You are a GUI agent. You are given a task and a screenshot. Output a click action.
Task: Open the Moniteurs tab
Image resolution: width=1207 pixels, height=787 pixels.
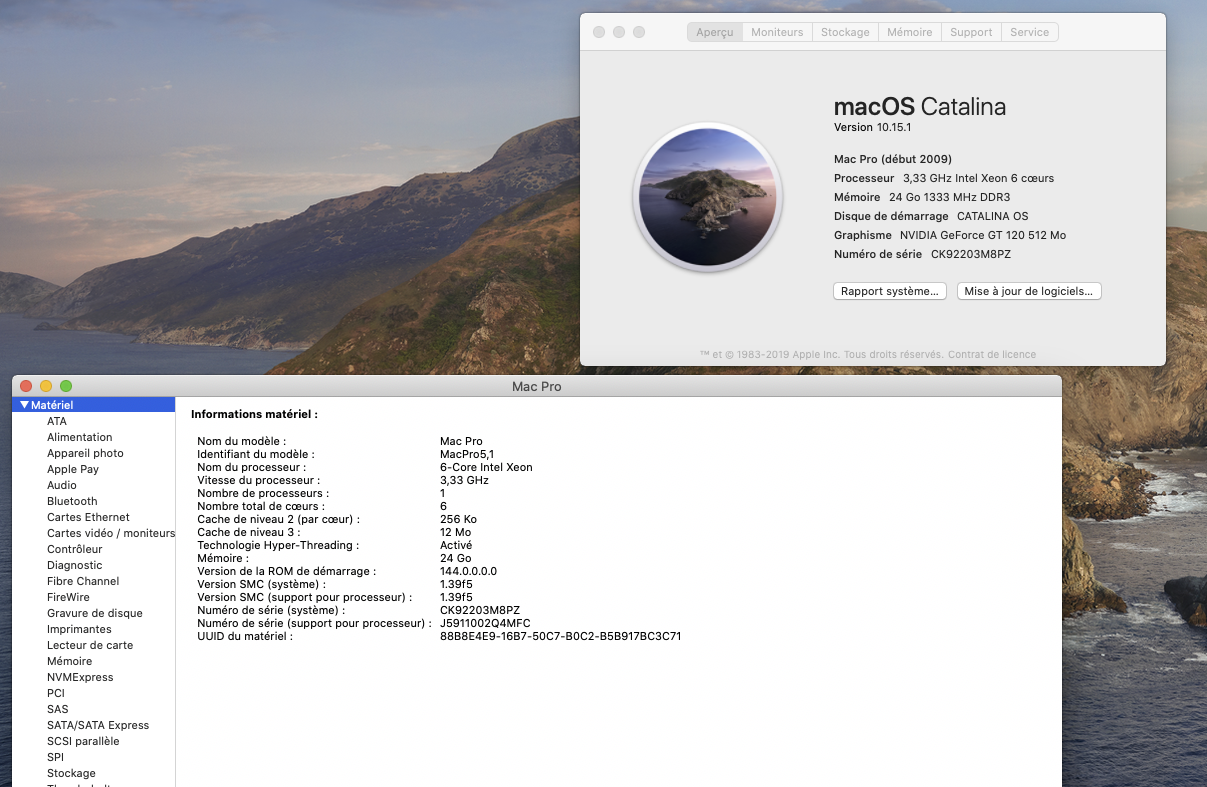point(777,32)
